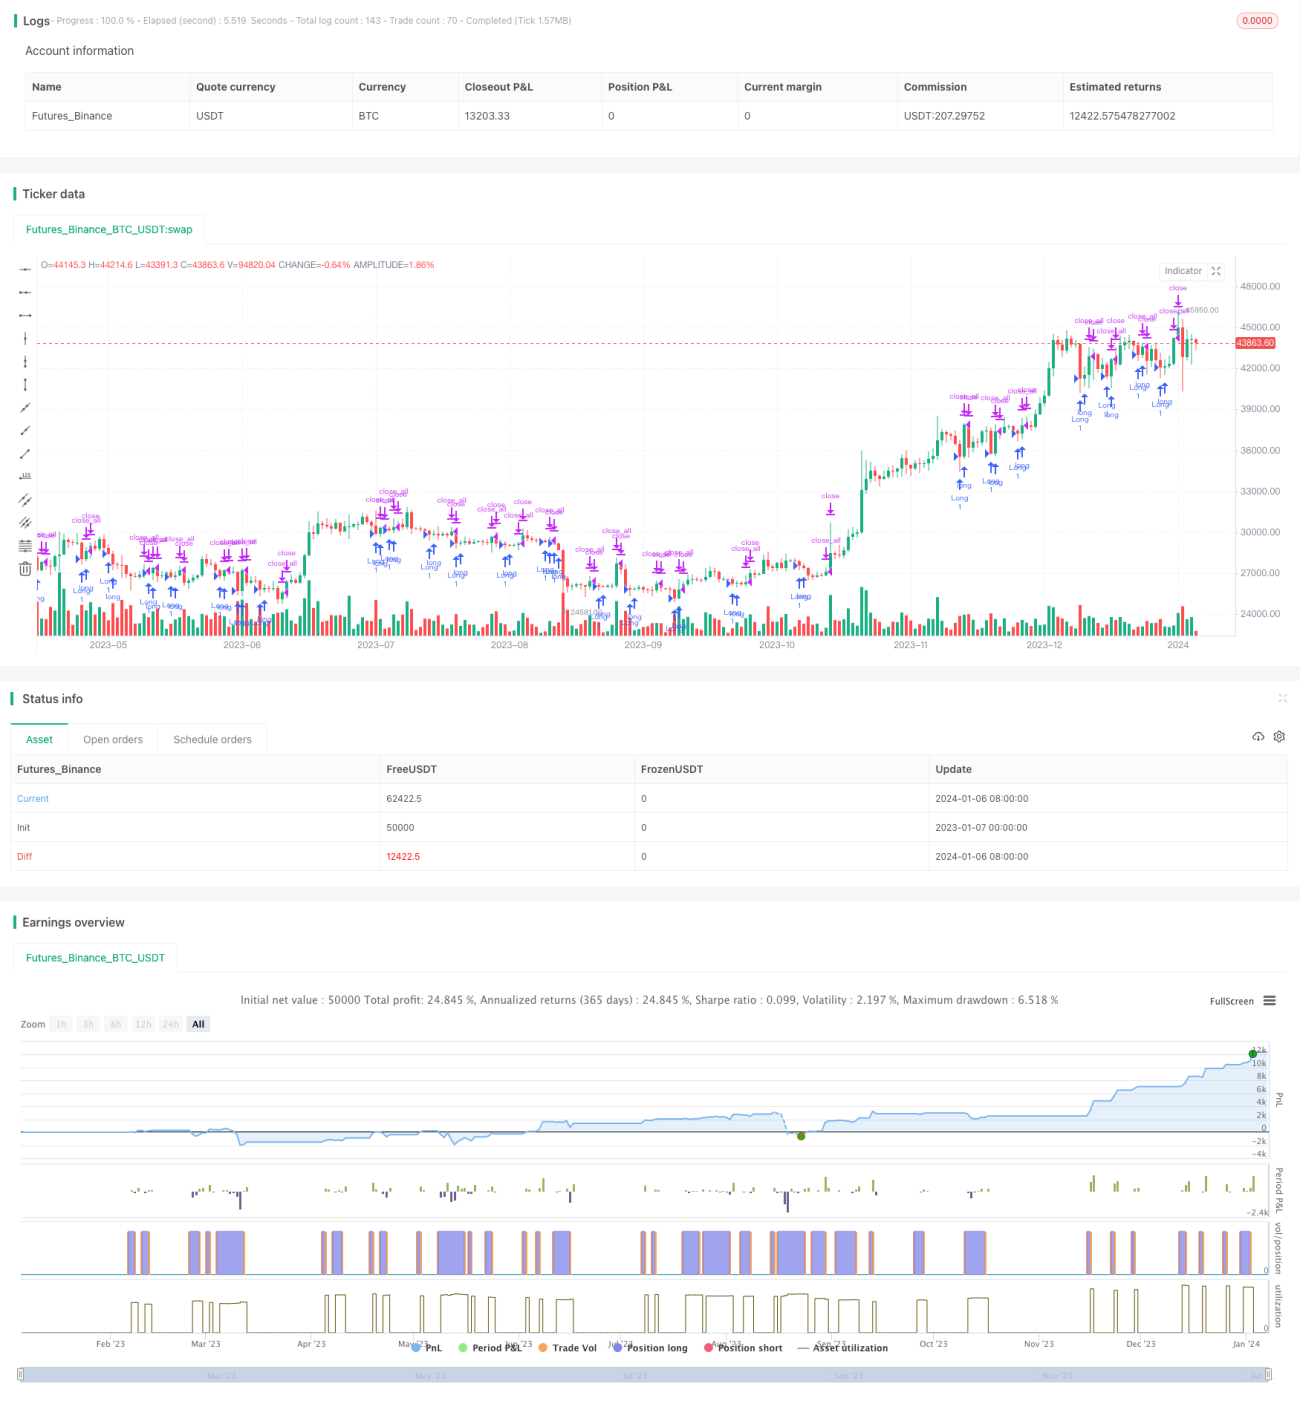Toggle the PnL legend series
1300x1404 pixels.
point(427,1348)
